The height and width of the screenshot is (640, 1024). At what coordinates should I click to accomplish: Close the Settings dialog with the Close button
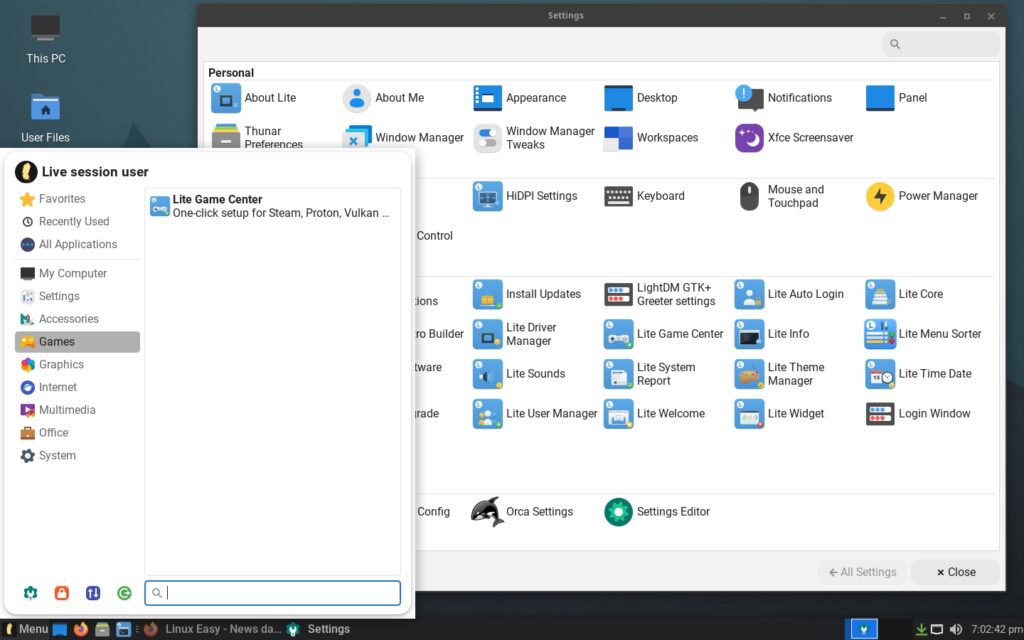tap(955, 572)
